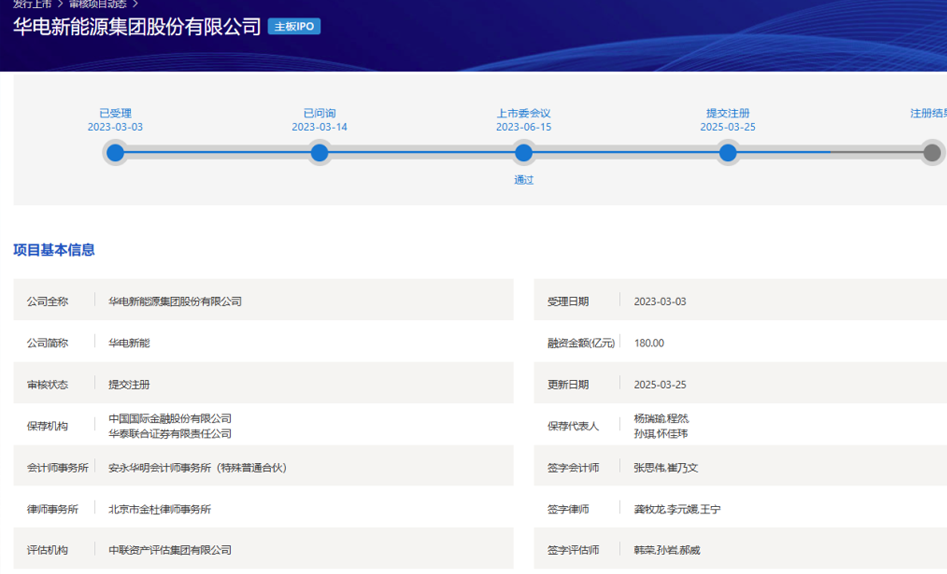Click the 已问询 stage label
Viewport: 947px width, 574px height.
click(x=319, y=113)
